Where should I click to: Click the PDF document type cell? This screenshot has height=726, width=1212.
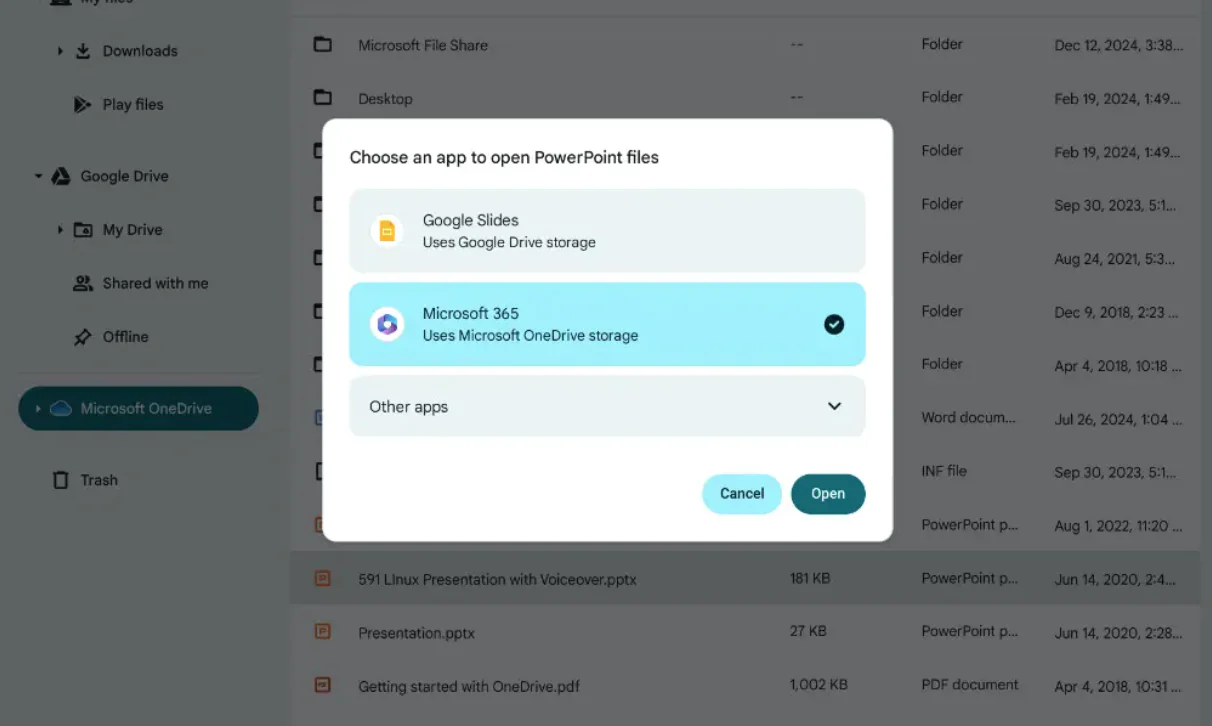(970, 685)
